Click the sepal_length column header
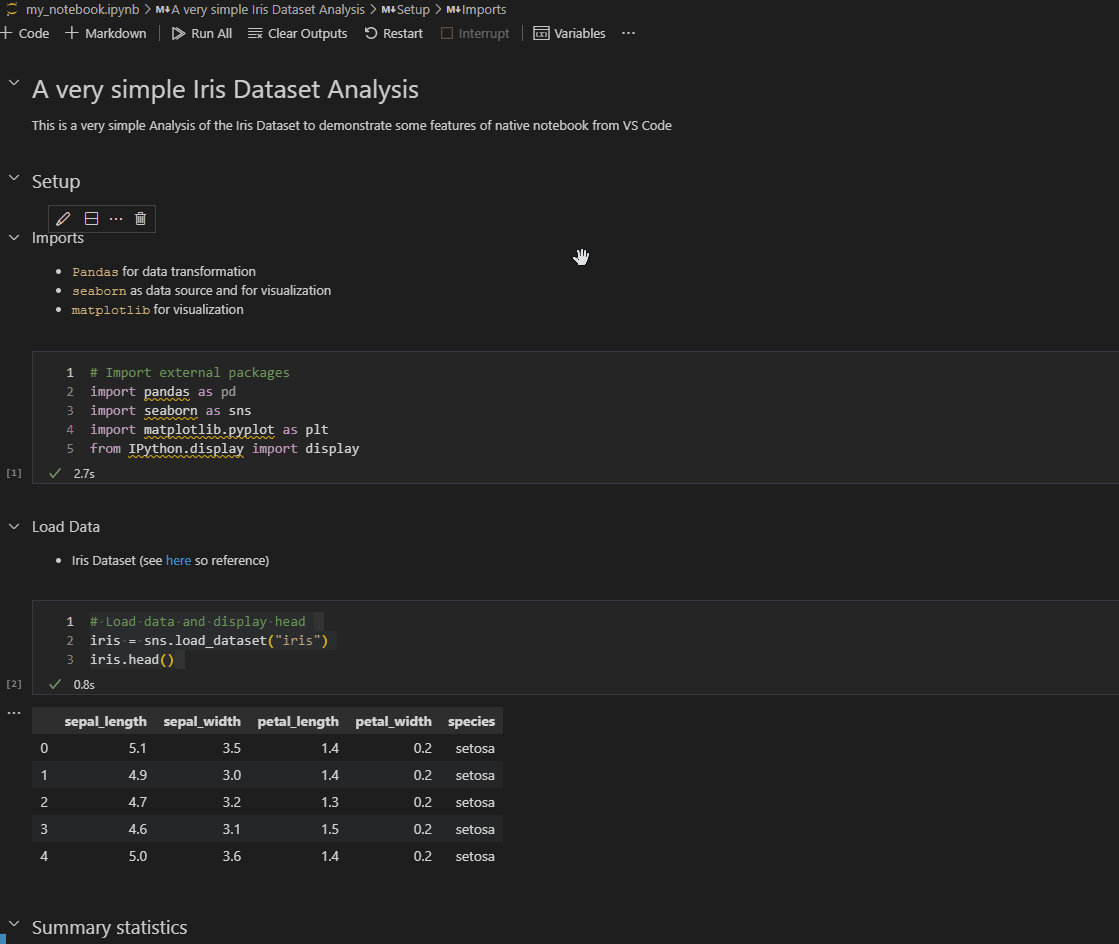 click(106, 721)
